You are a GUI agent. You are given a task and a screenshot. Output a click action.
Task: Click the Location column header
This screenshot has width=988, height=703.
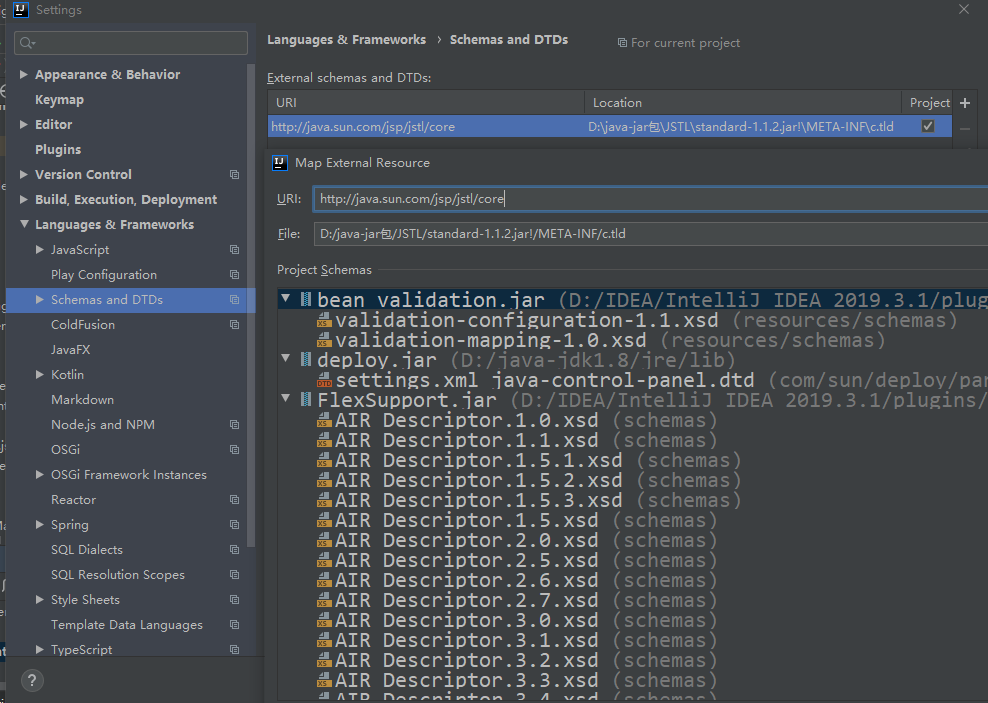743,103
